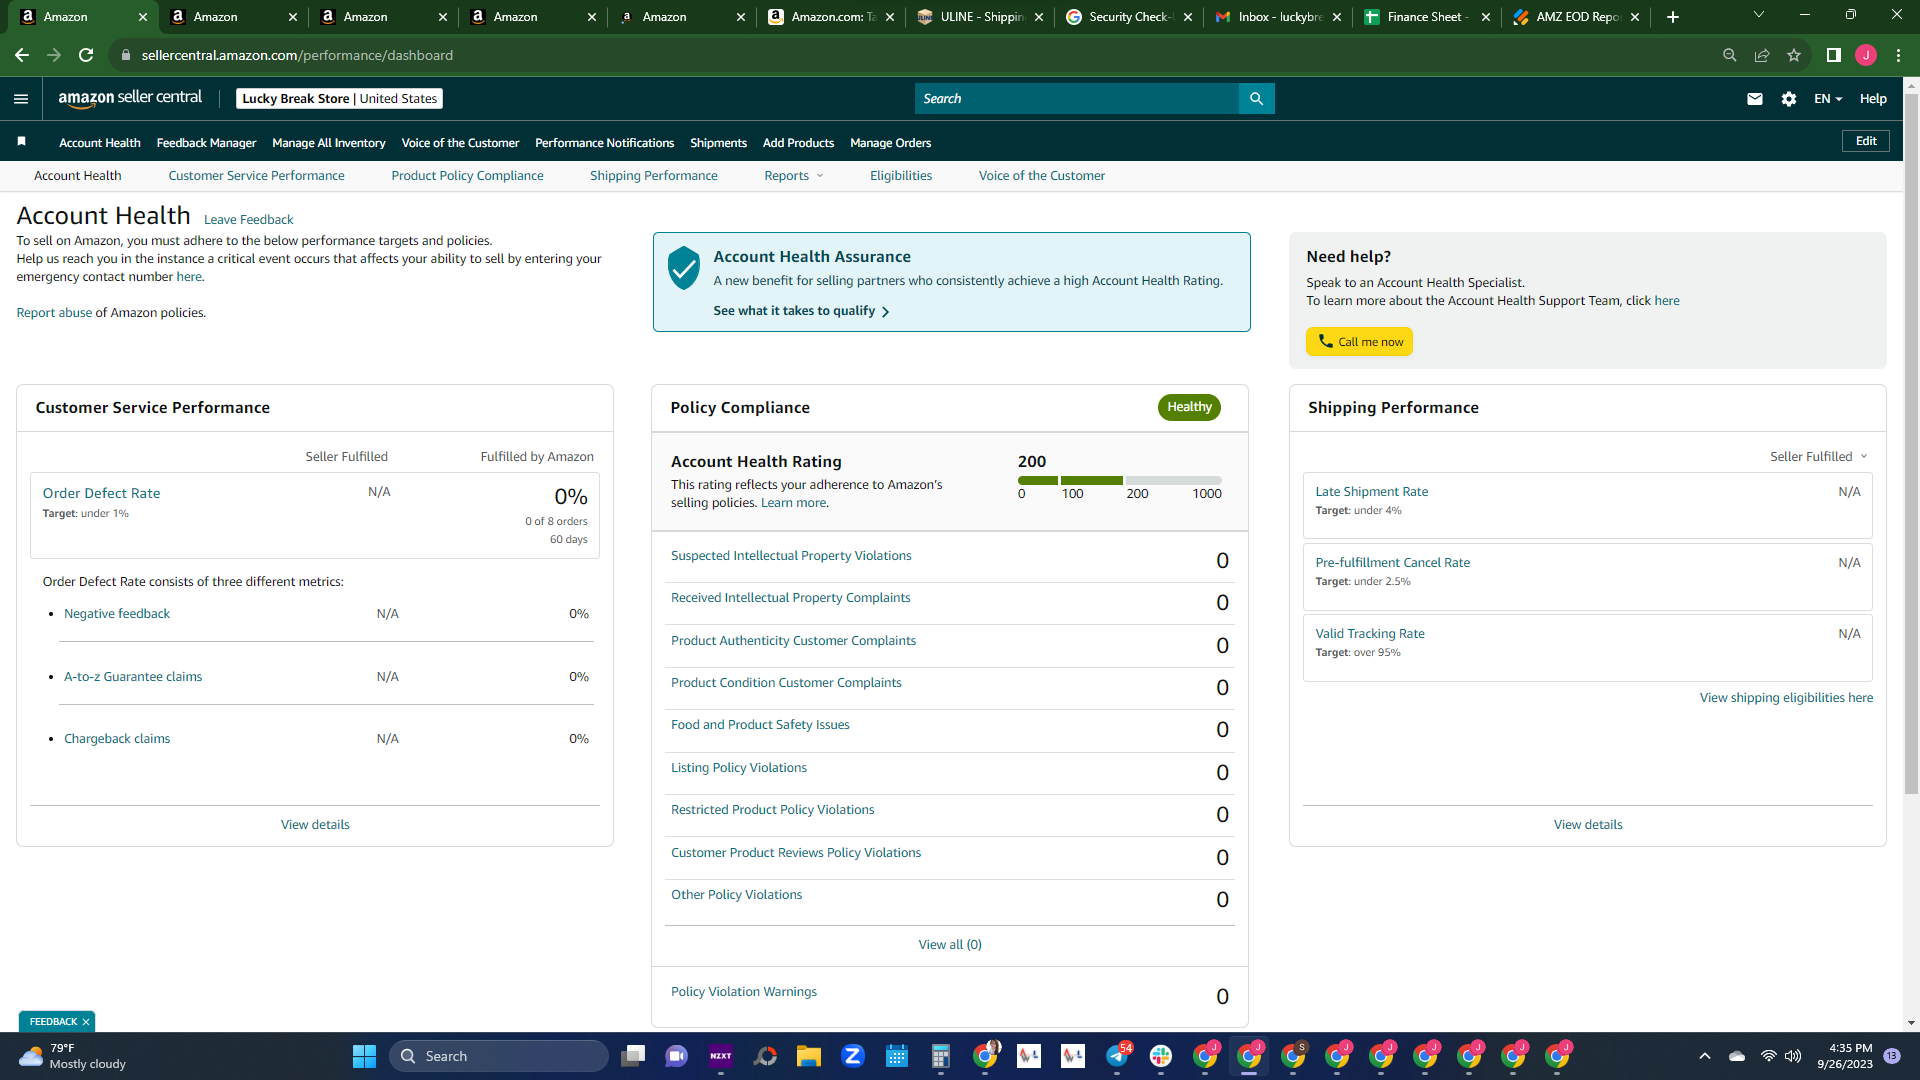Switch to Customer Service Performance tab
1920x1080 pixels.
(x=256, y=176)
